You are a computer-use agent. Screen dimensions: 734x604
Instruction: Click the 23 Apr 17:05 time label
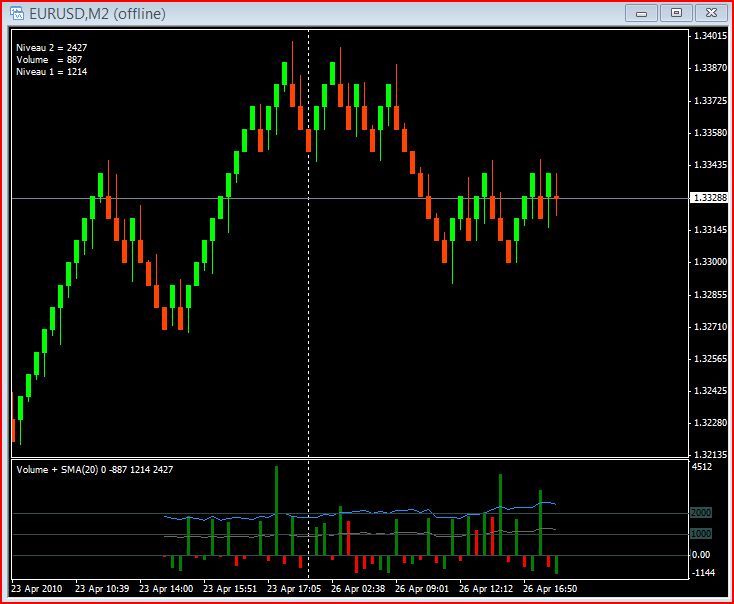point(294,589)
